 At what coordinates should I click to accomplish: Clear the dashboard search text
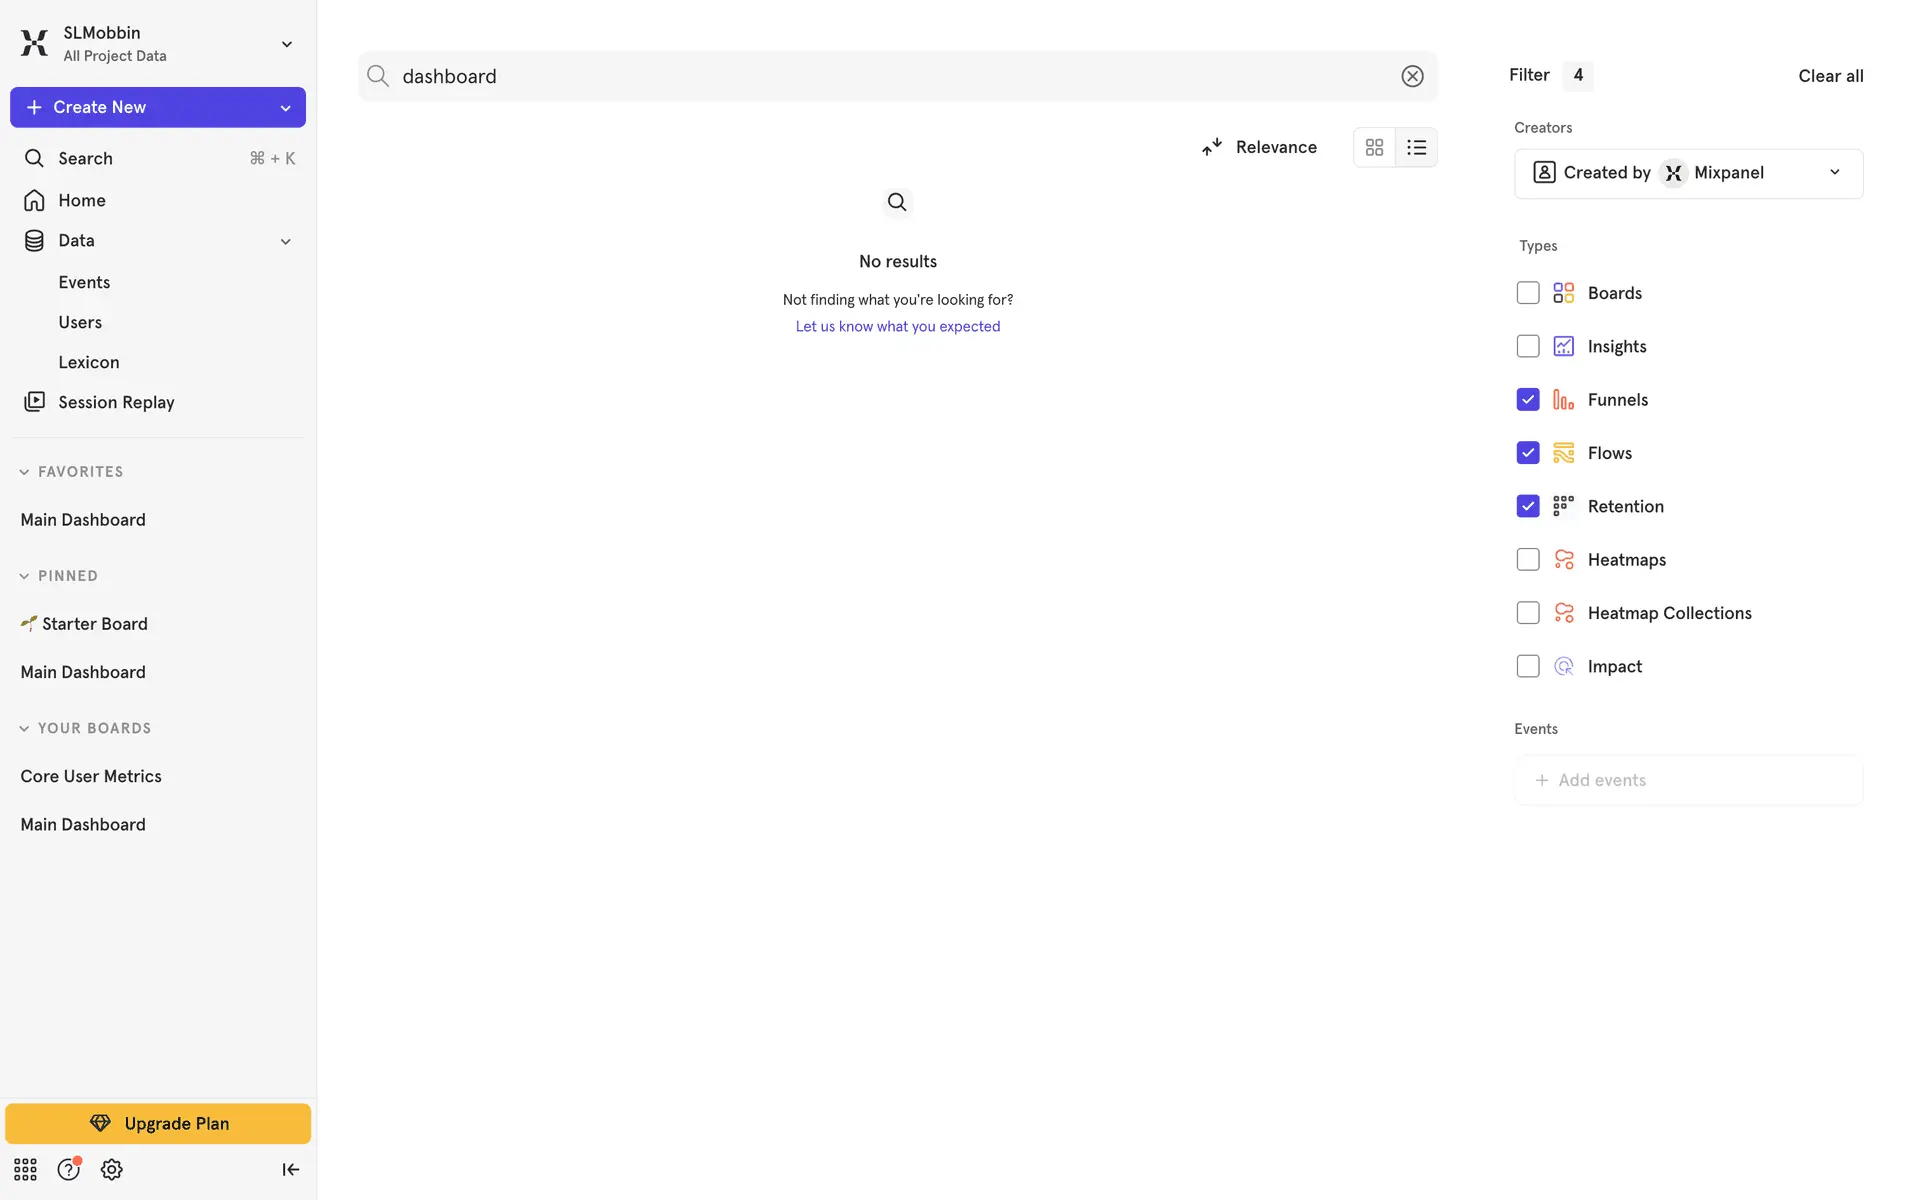coord(1412,76)
